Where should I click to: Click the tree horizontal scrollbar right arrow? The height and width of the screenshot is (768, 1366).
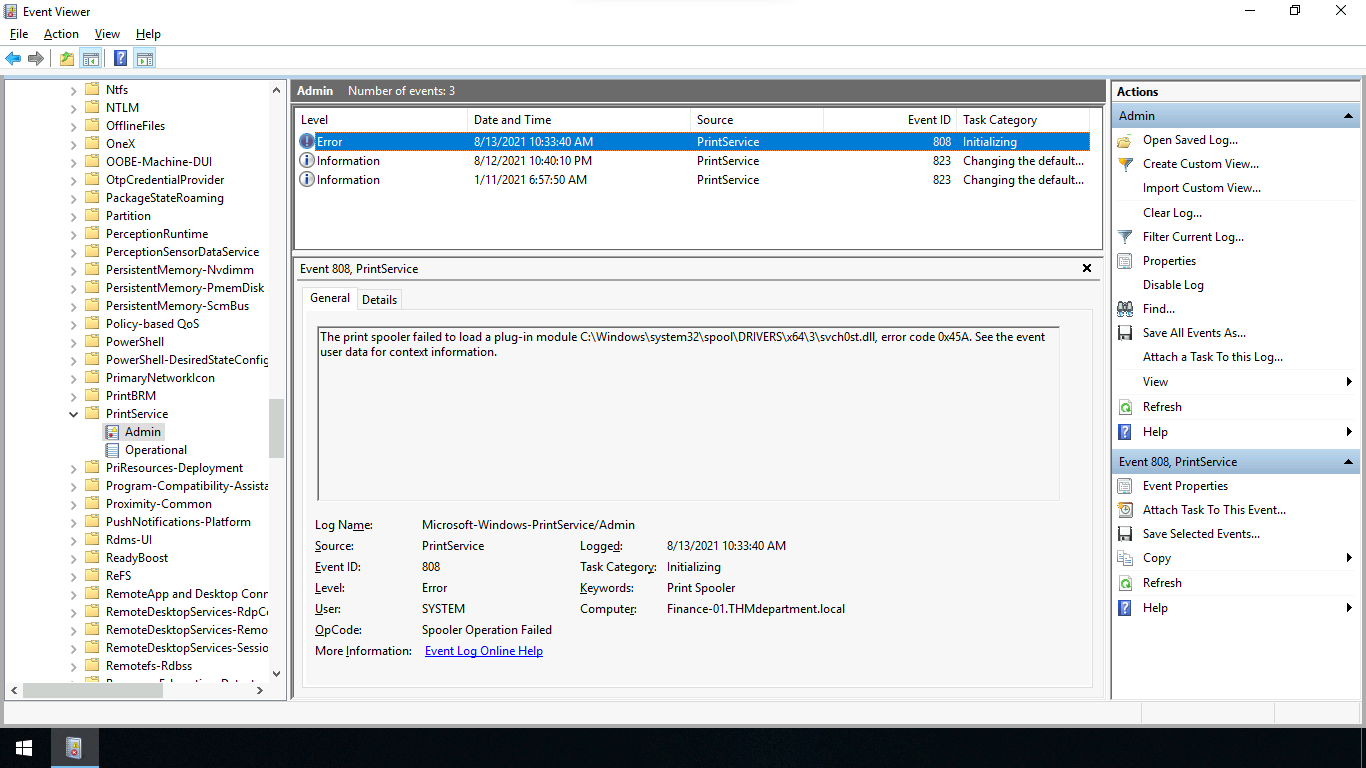point(260,690)
